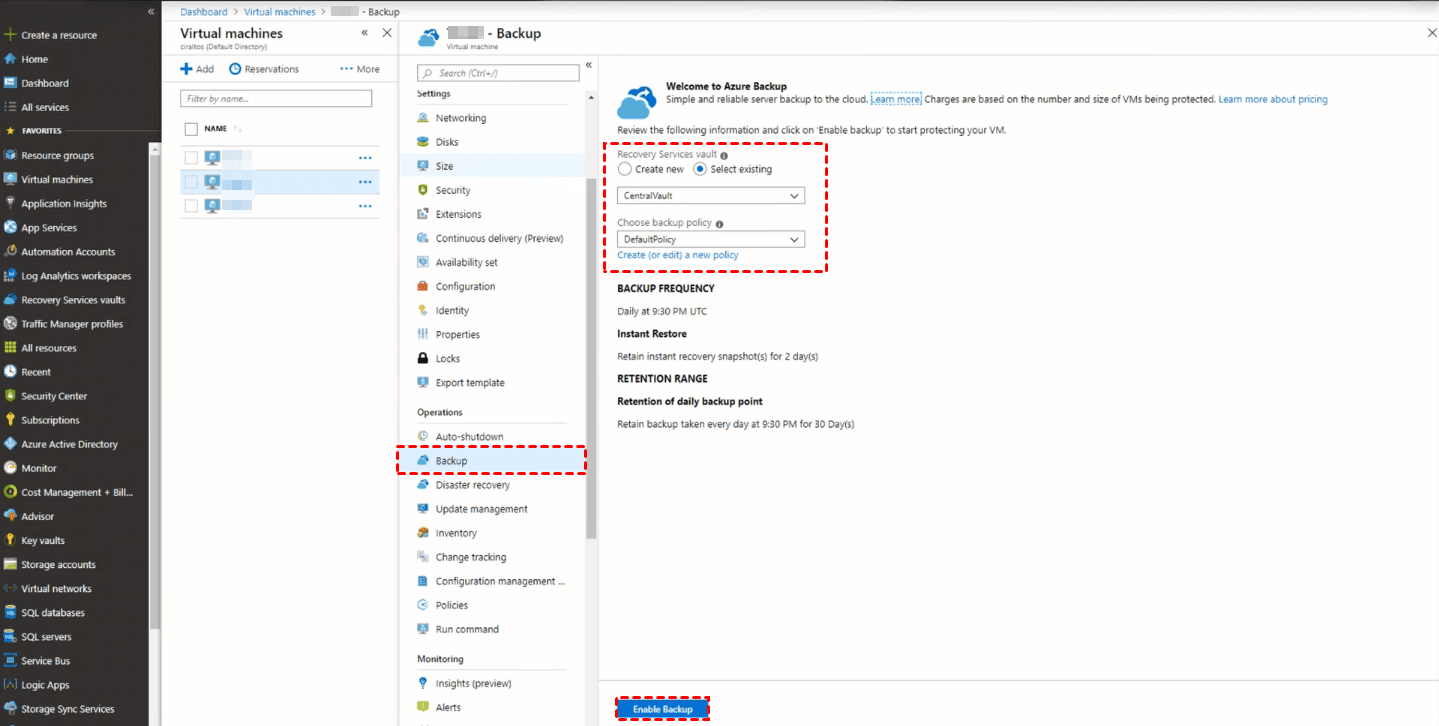The height and width of the screenshot is (726, 1439).
Task: Select the 'Select existing' radio button
Action: [700, 169]
